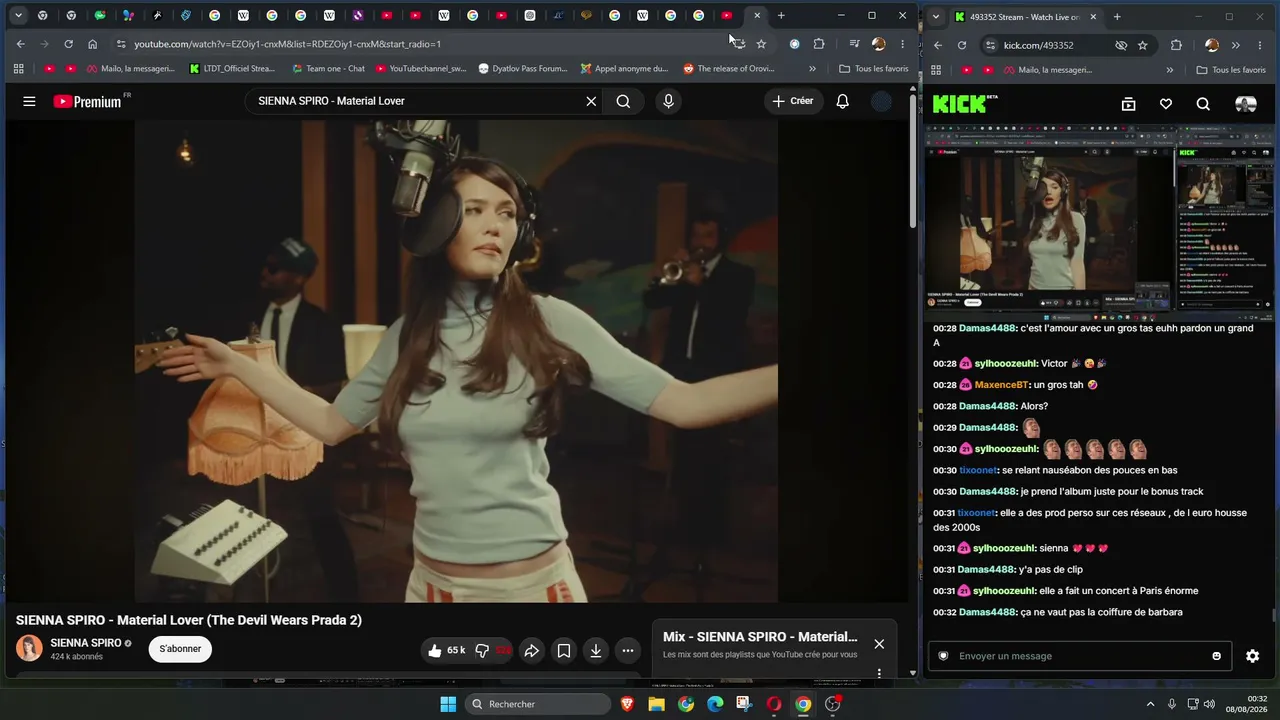Open a new tab in the YouTube window
The height and width of the screenshot is (720, 1280).
click(781, 15)
